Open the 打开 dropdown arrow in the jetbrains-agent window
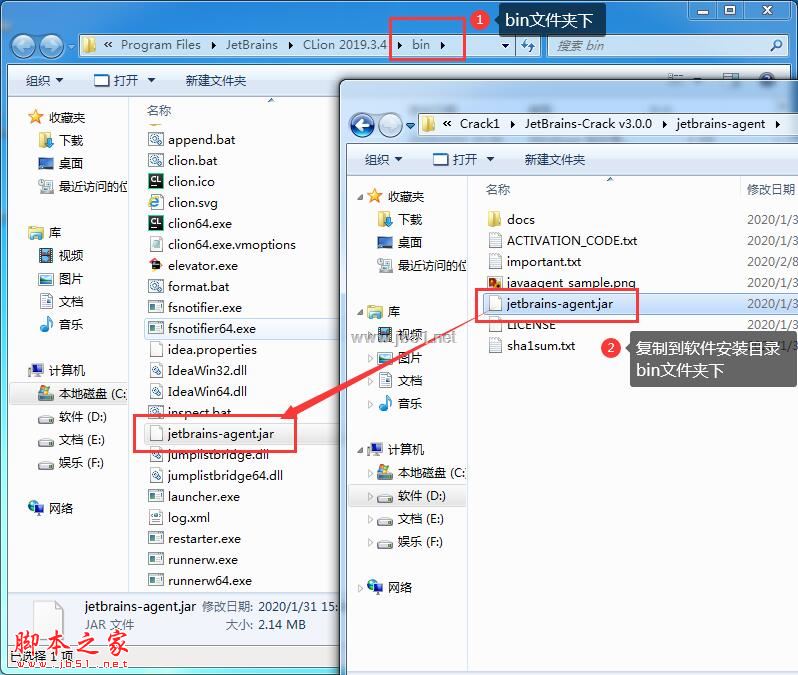 pyautogui.click(x=490, y=159)
